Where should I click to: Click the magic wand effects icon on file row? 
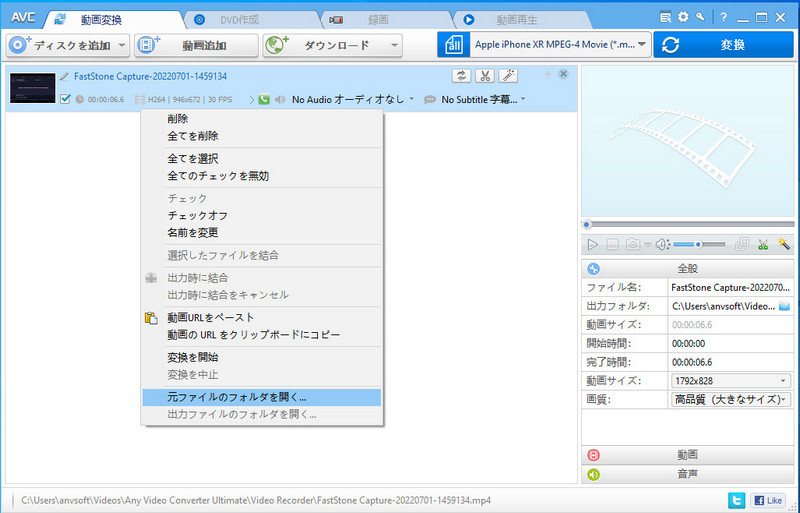point(508,76)
